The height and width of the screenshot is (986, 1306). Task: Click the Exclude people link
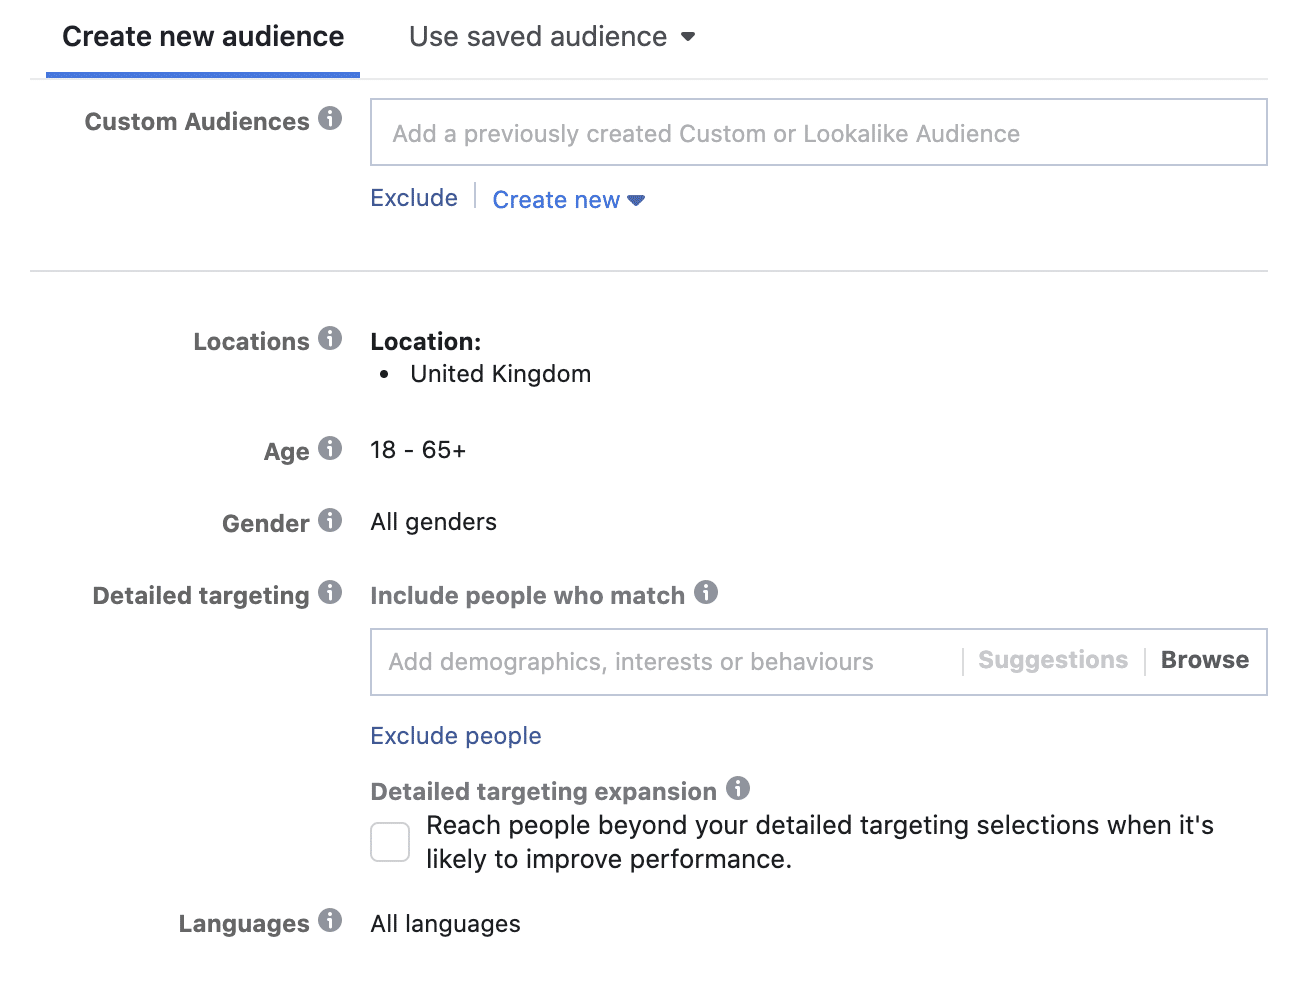click(455, 735)
